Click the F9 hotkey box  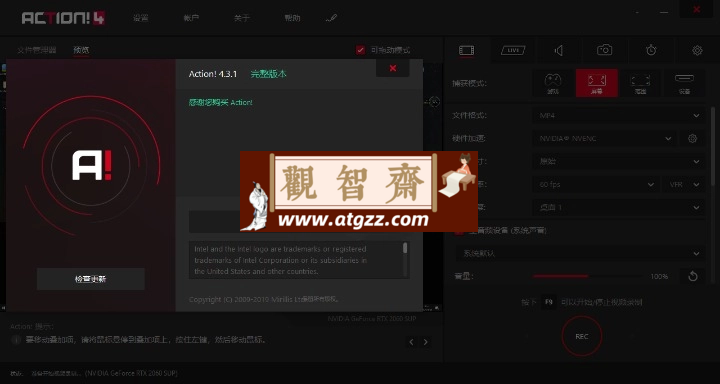548,302
